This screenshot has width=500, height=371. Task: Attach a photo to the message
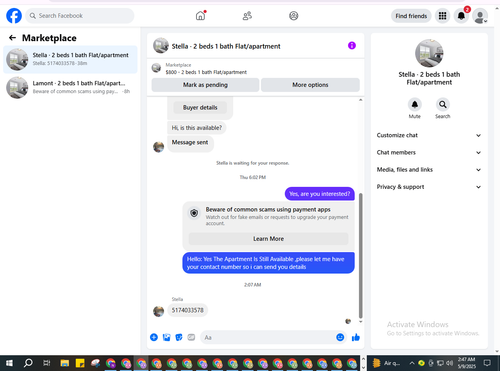coord(166,337)
